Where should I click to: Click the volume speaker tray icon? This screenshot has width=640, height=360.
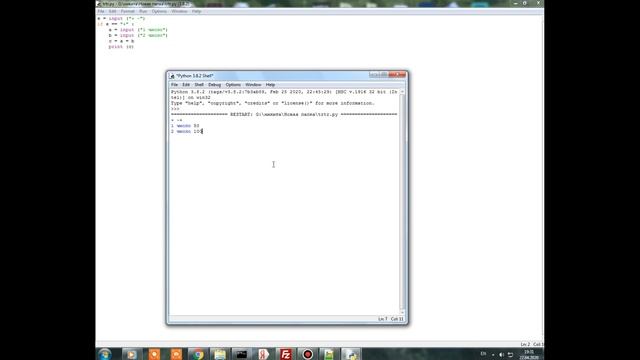coord(502,355)
